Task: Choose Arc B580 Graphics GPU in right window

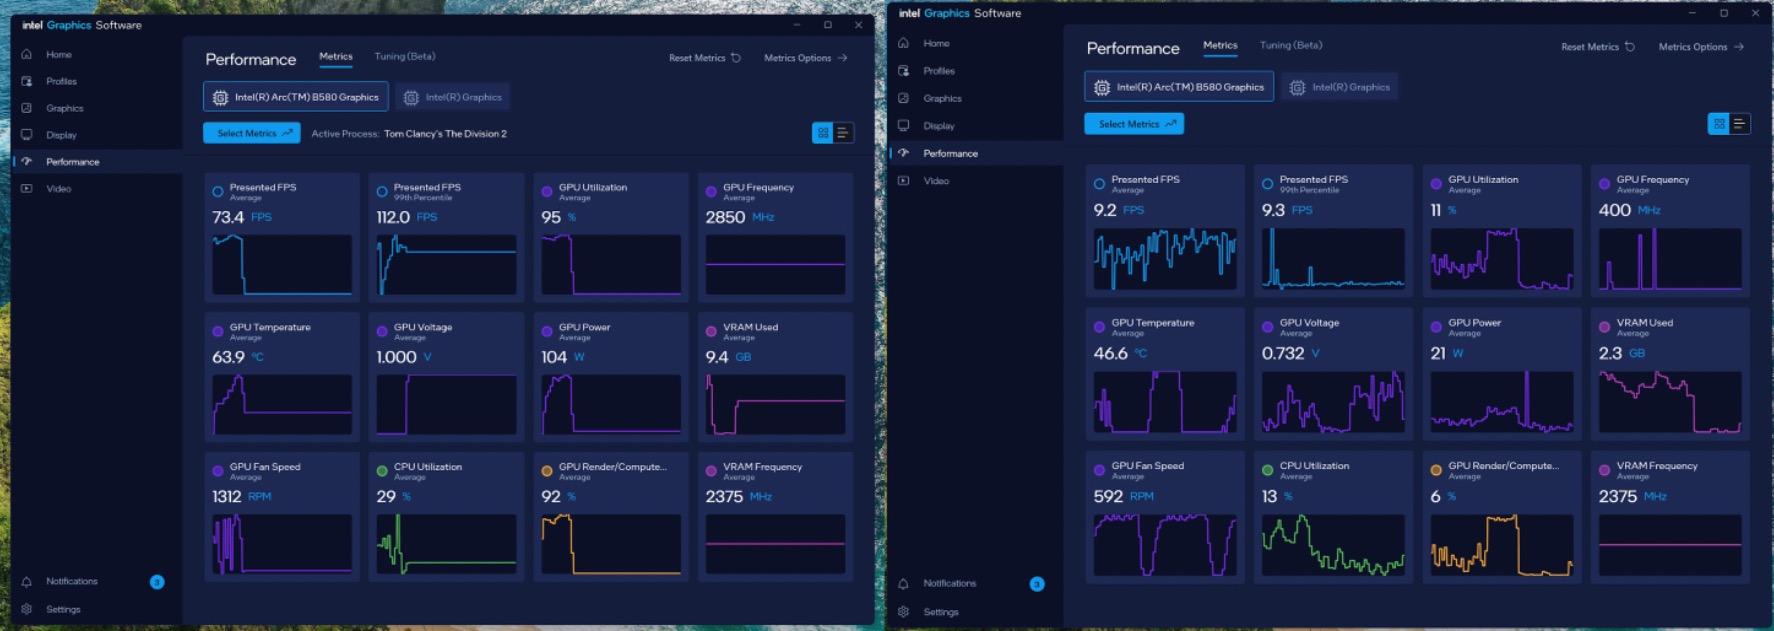Action: (1179, 87)
